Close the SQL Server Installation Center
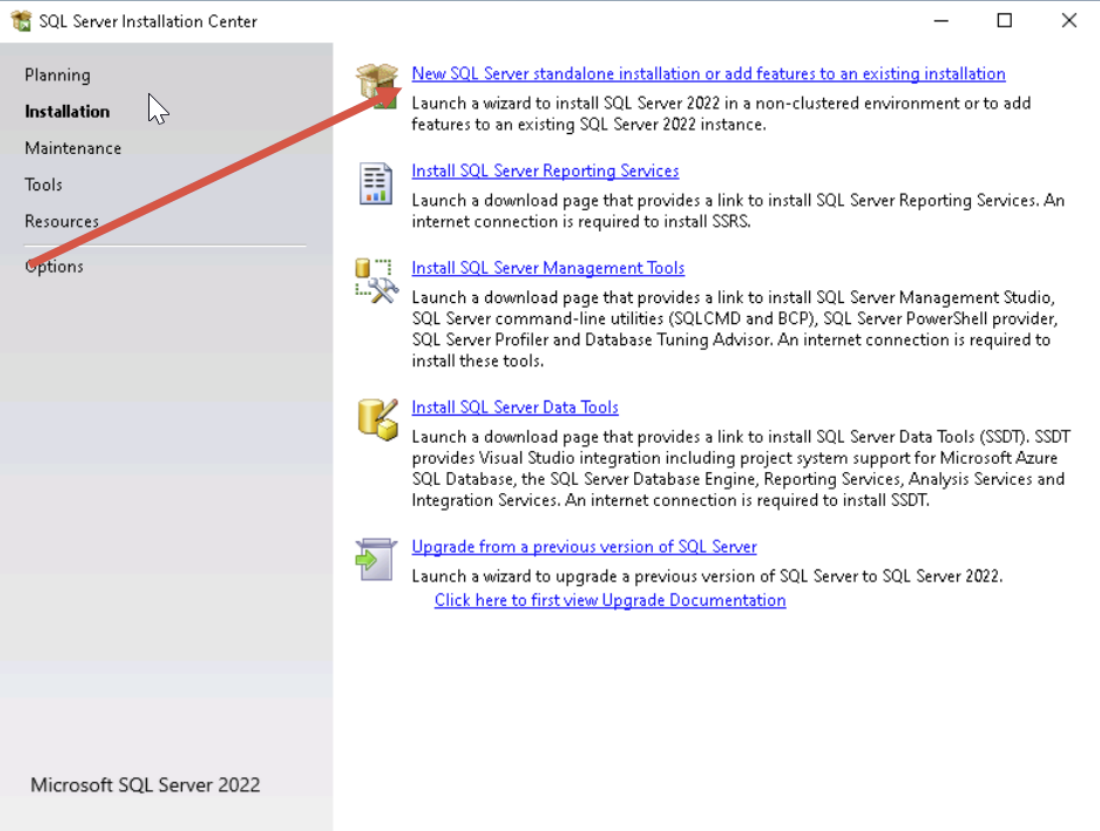The width and height of the screenshot is (1100, 831). (1068, 21)
